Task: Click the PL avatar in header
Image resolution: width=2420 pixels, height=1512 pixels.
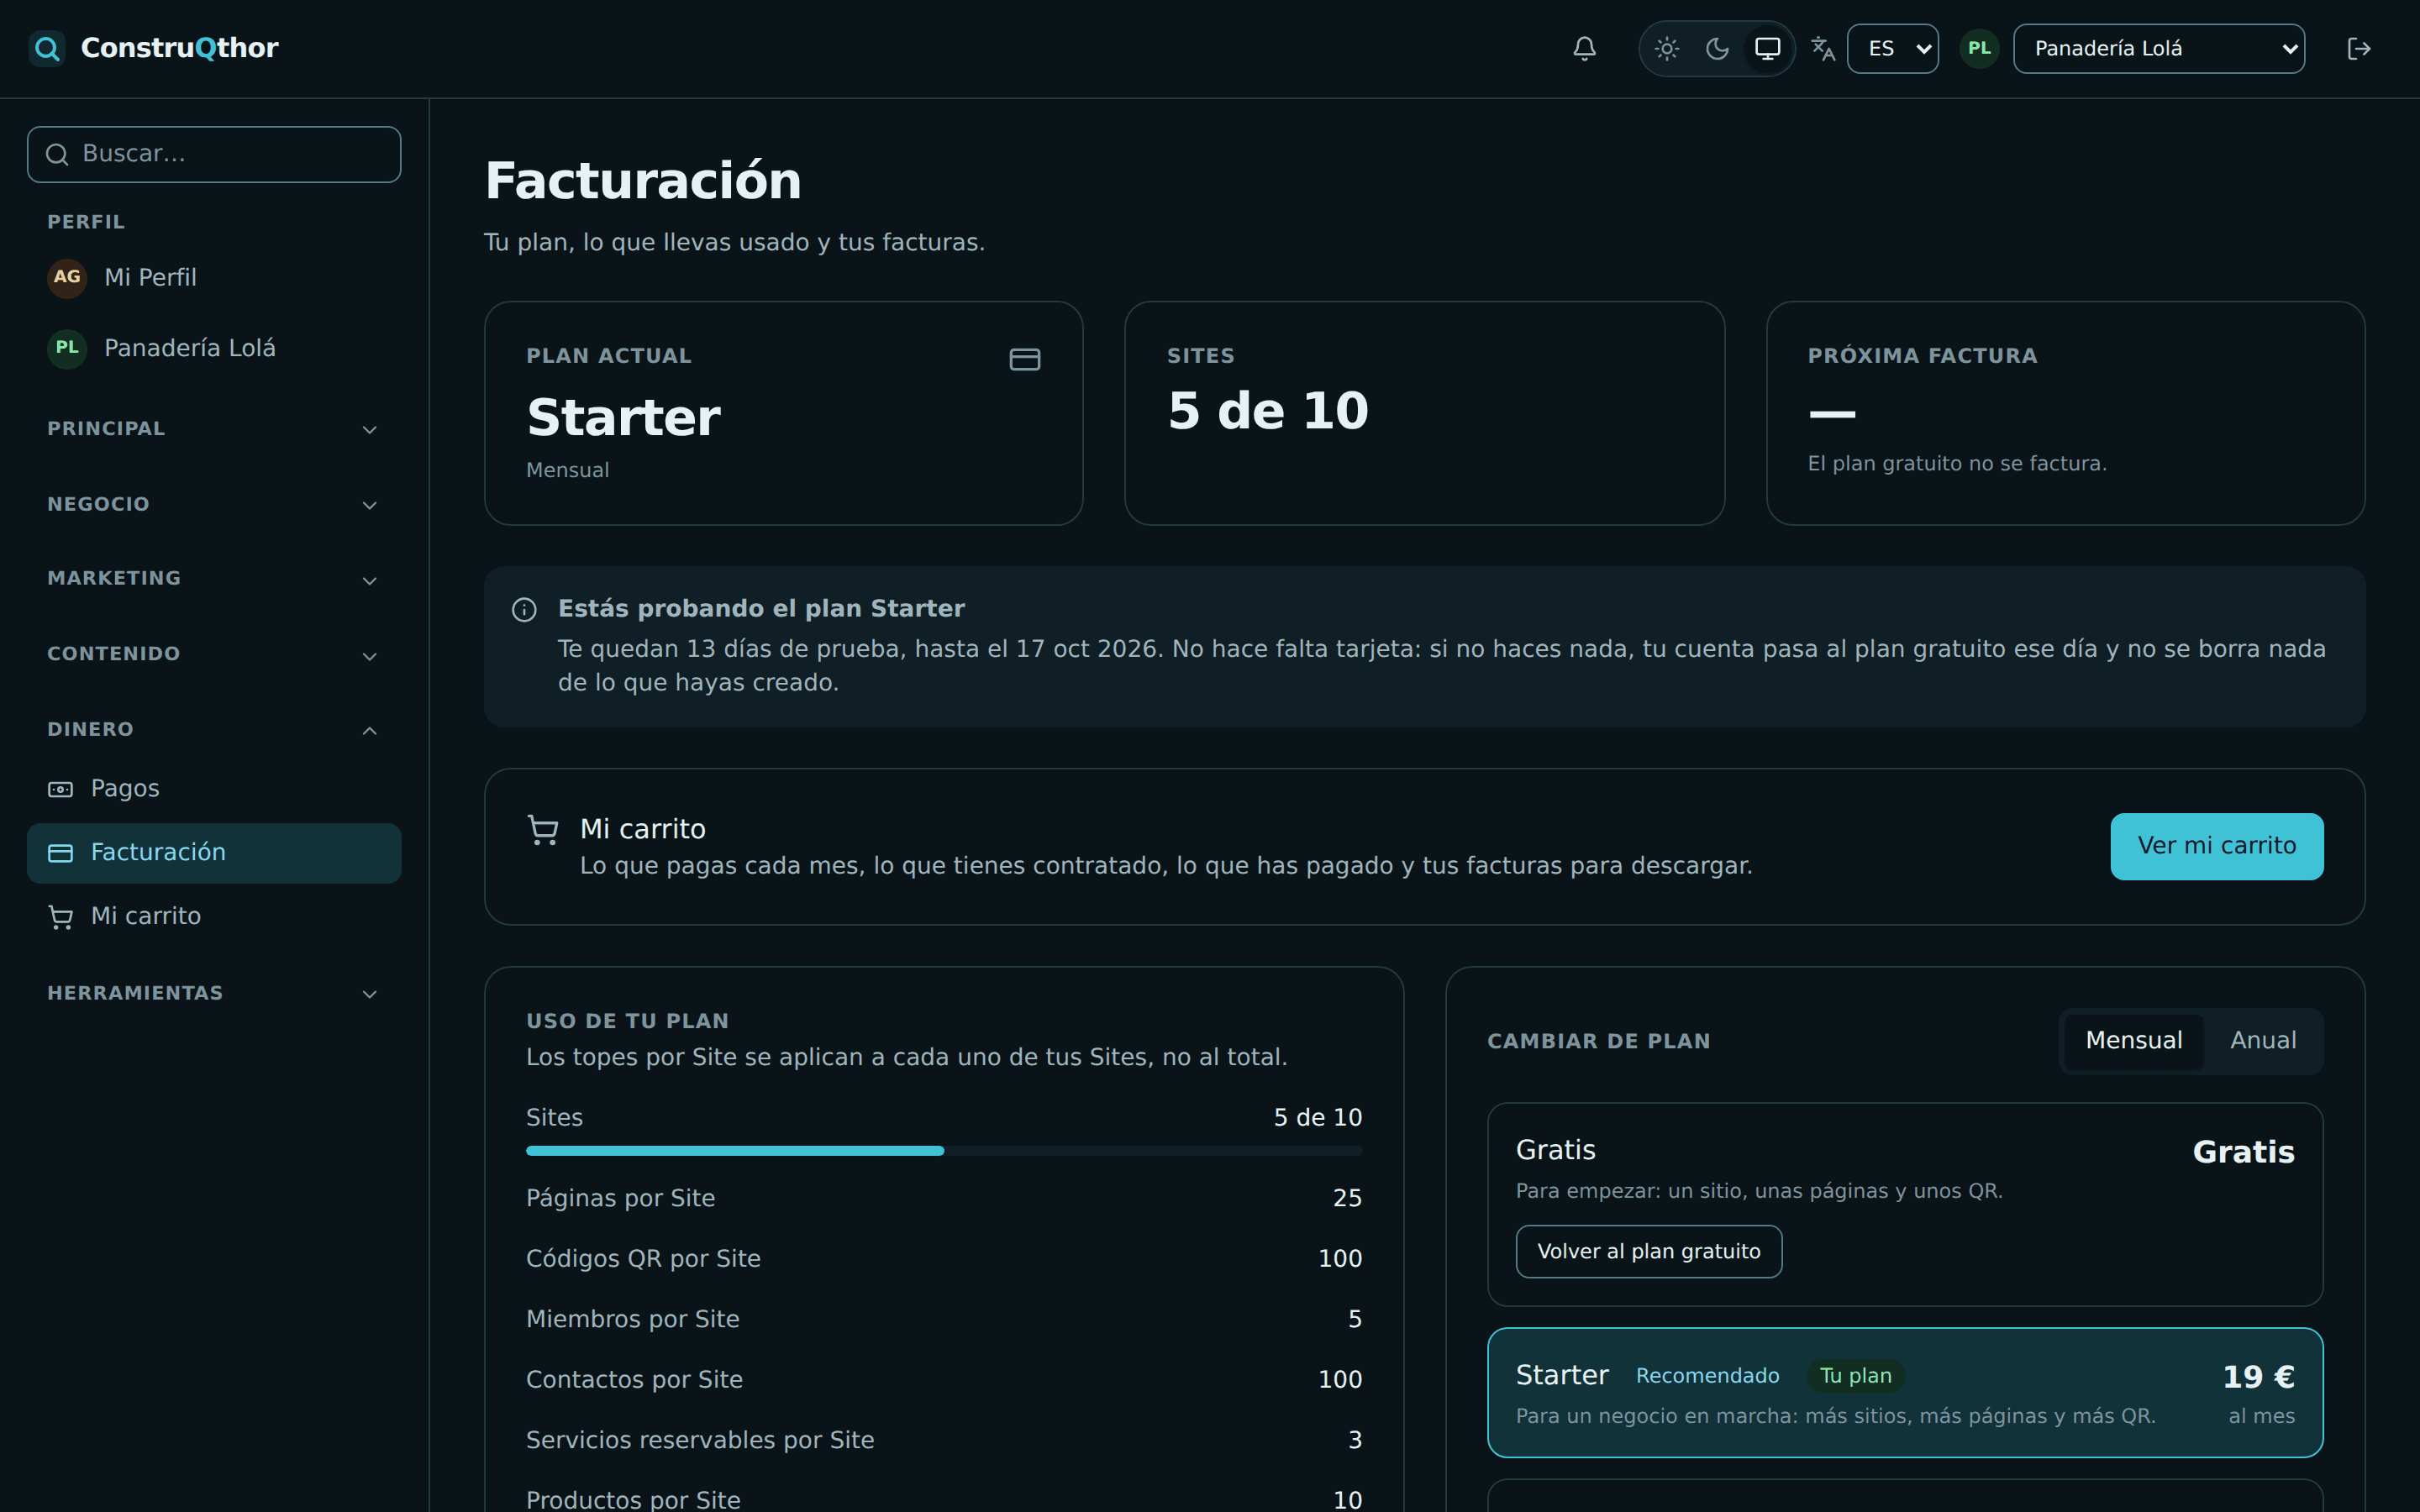Action: click(1978, 48)
